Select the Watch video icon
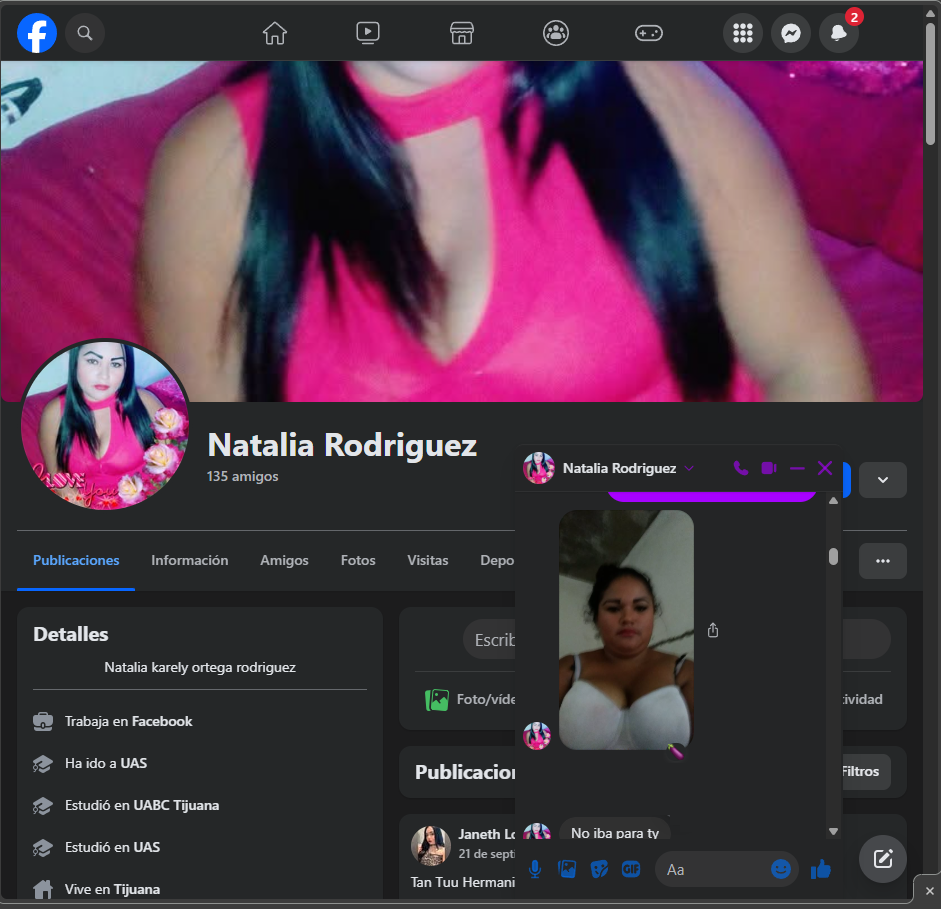Screen dimensions: 941x909 (x=368, y=32)
